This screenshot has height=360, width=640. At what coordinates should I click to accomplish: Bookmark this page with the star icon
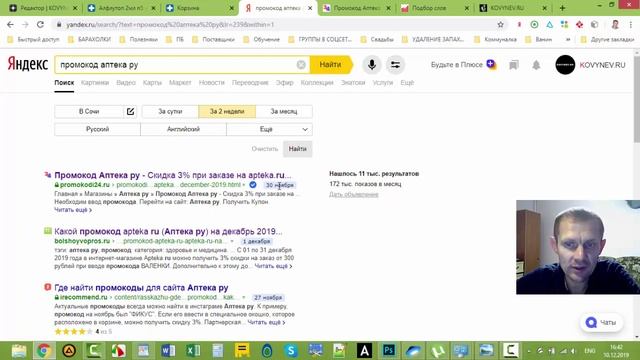[500, 24]
